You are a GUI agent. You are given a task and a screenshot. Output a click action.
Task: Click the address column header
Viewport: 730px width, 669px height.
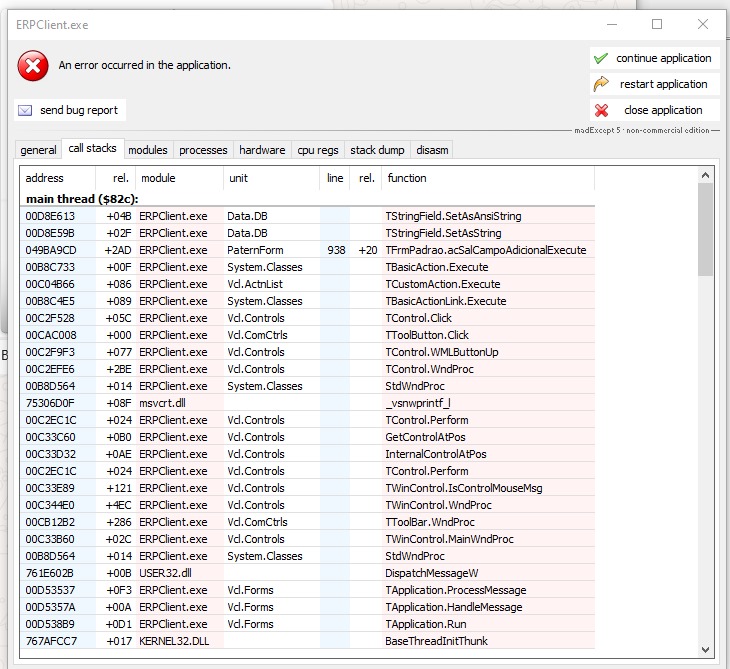[45, 178]
